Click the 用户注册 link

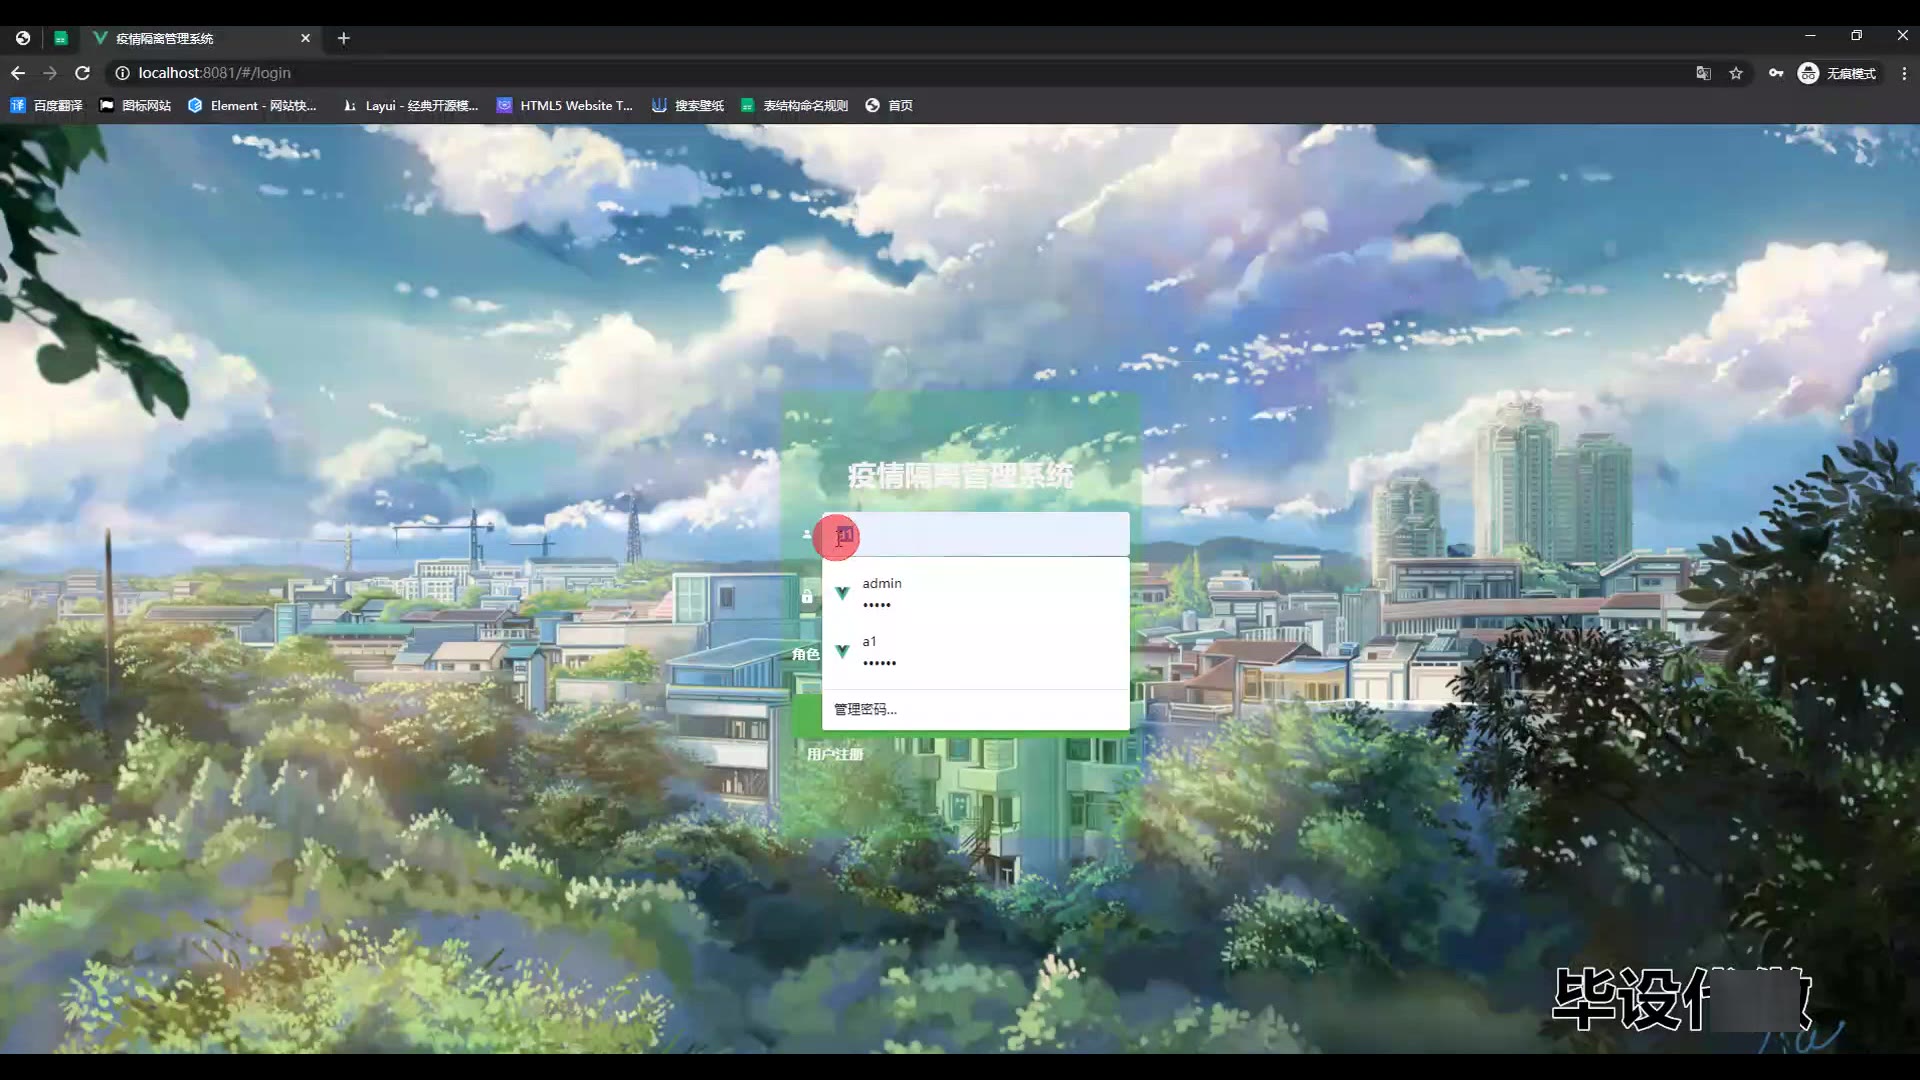click(x=835, y=754)
